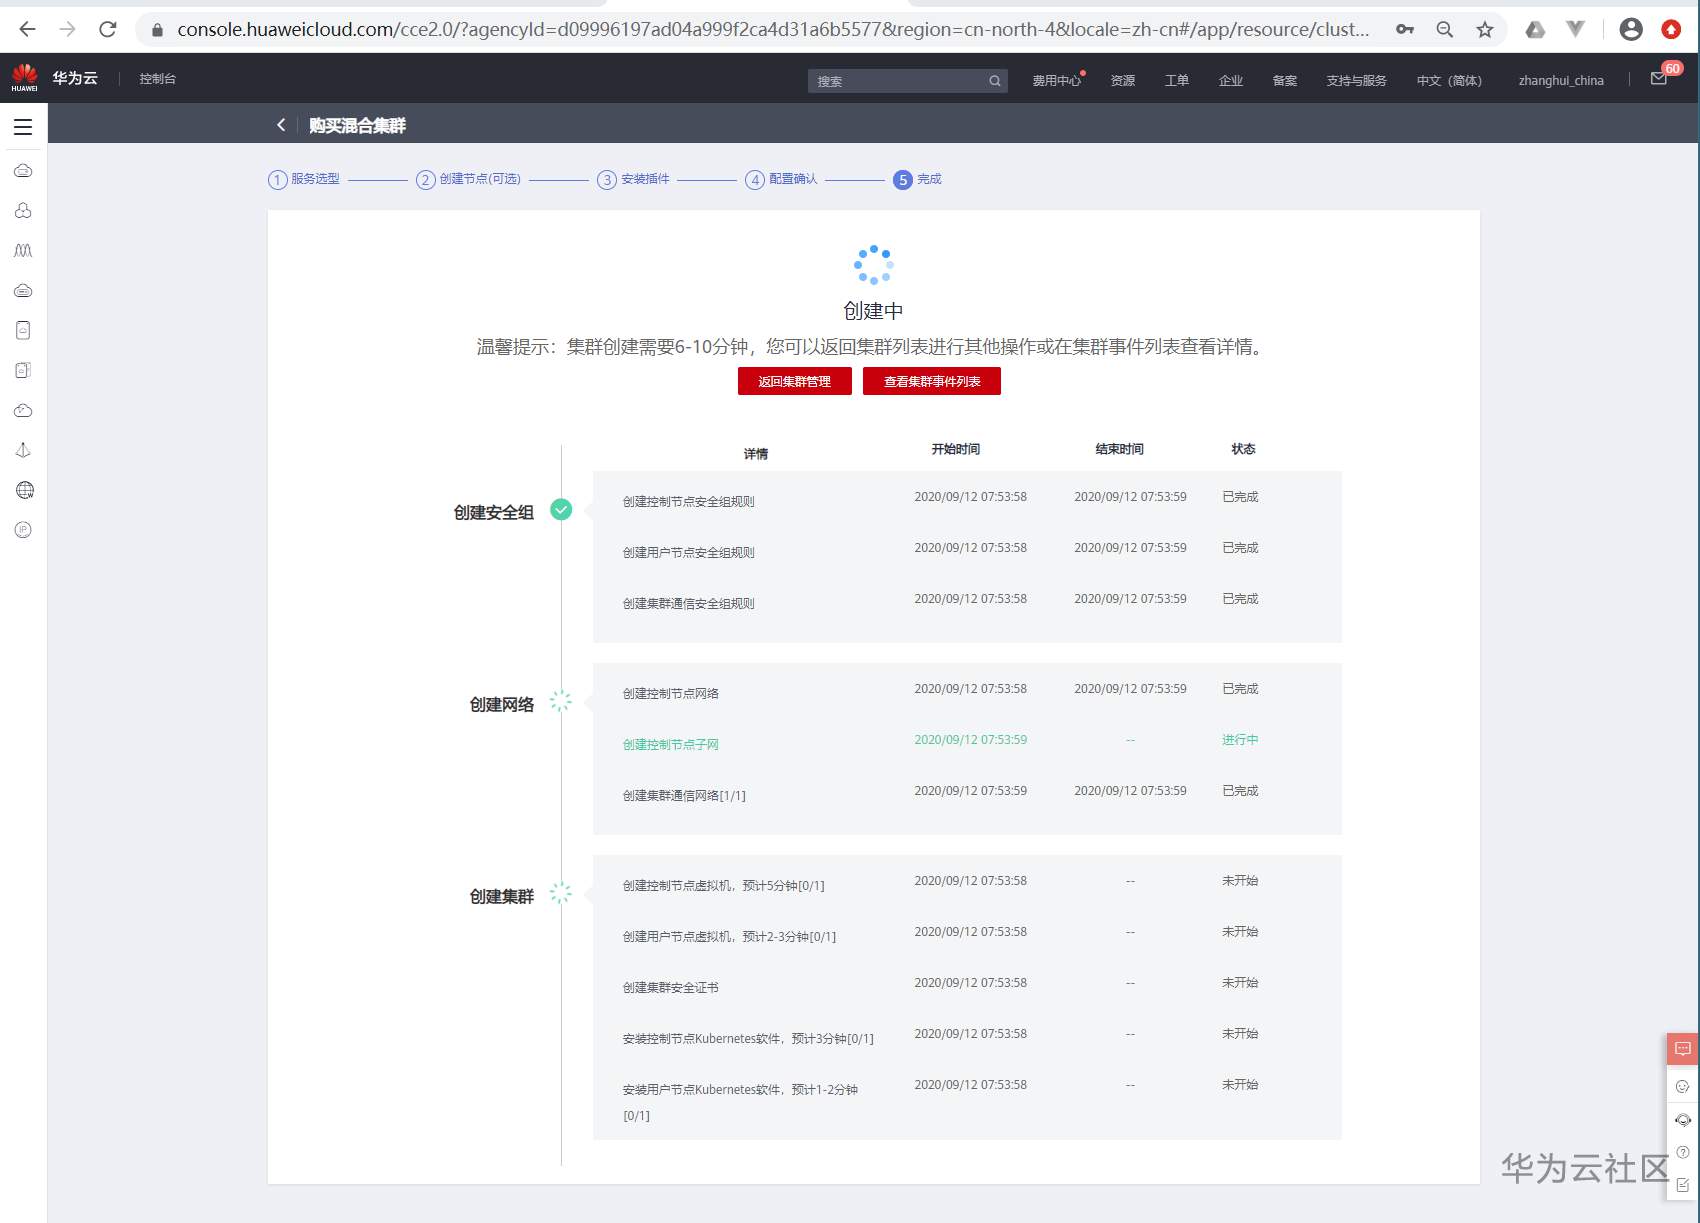1700x1223 pixels.
Task: Click the browser back arrow
Action: tap(27, 29)
